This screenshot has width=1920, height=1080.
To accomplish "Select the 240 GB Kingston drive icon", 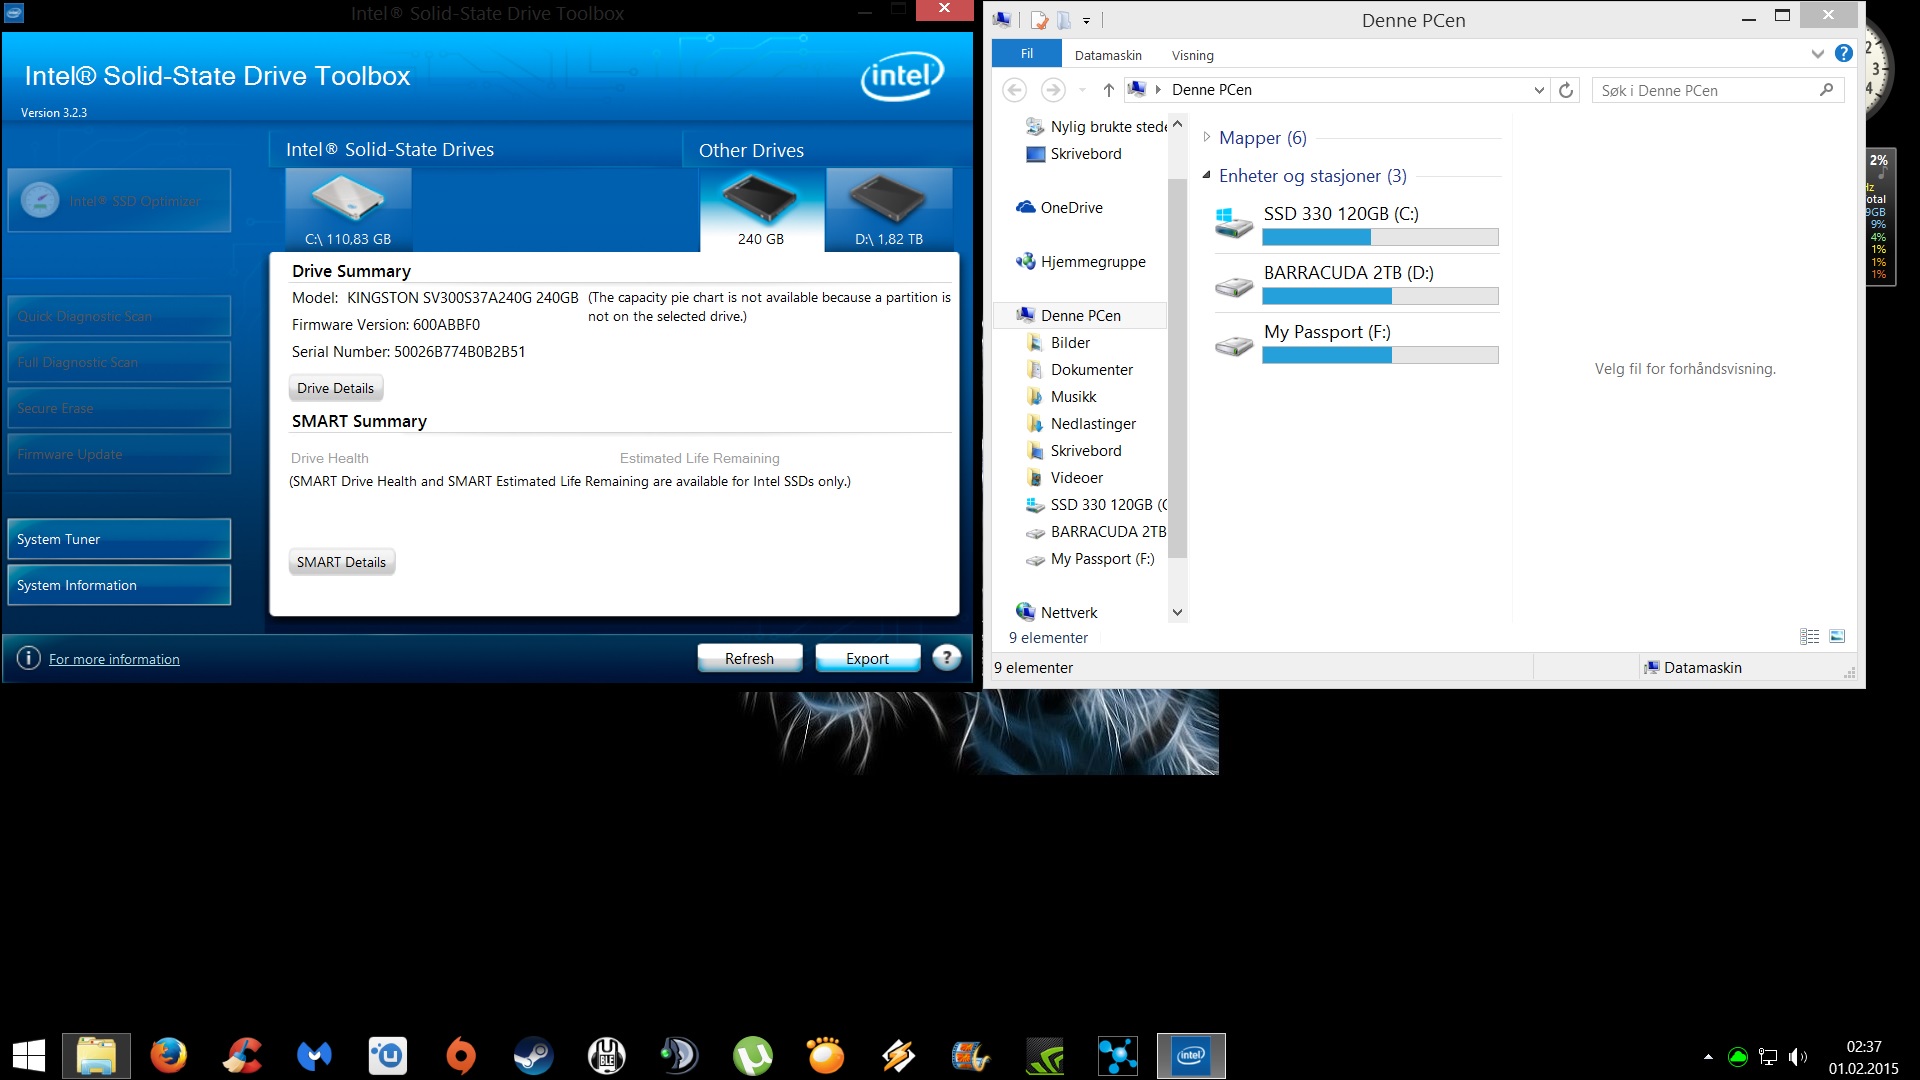I will point(761,209).
